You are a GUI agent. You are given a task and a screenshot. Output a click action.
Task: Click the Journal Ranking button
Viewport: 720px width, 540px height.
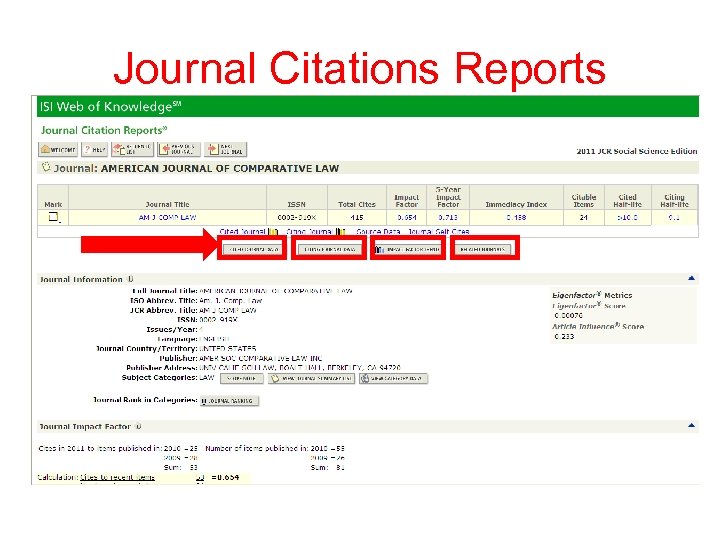(230, 401)
